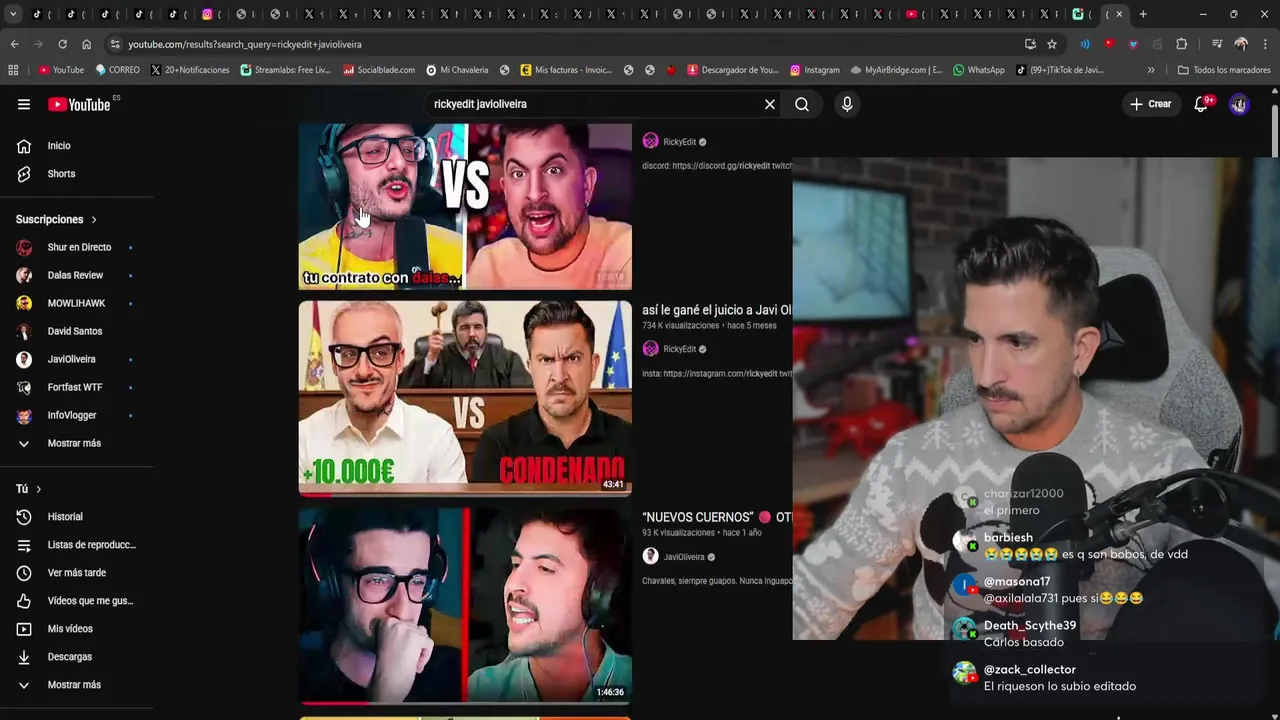Open a new browser tab with plus
Viewport: 1280px width, 720px height.
tap(1143, 14)
